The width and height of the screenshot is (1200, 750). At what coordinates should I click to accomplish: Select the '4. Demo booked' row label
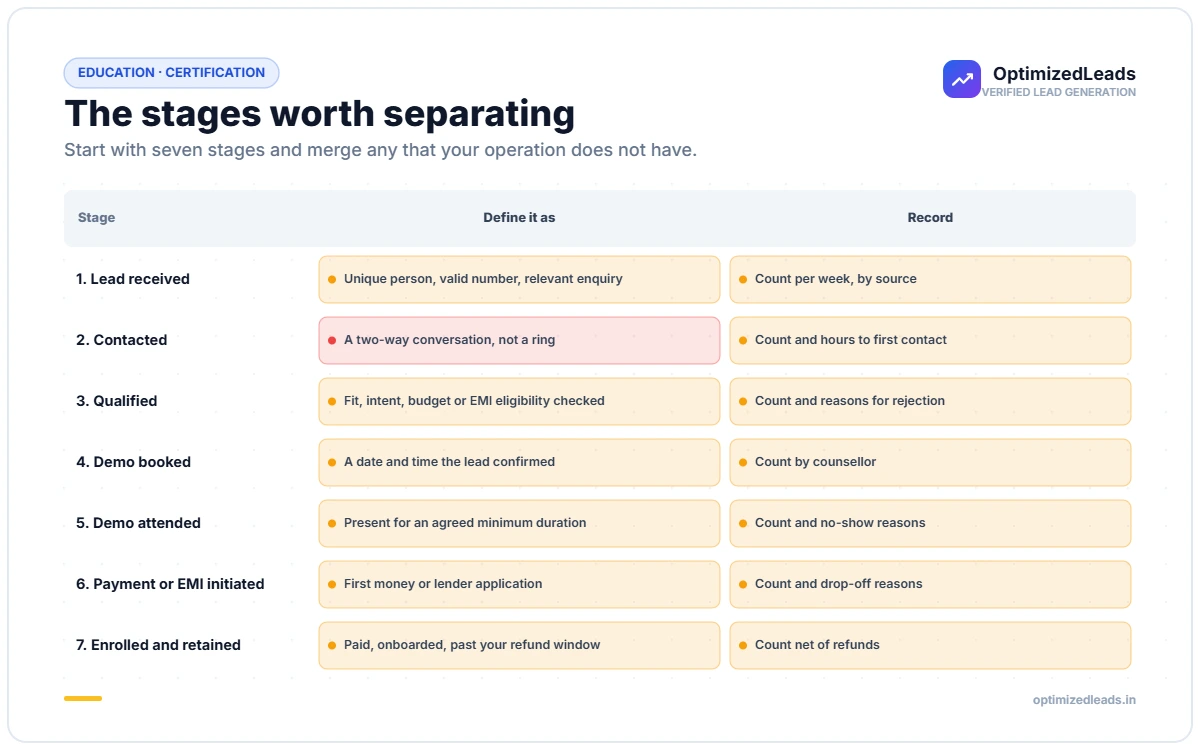tap(134, 462)
